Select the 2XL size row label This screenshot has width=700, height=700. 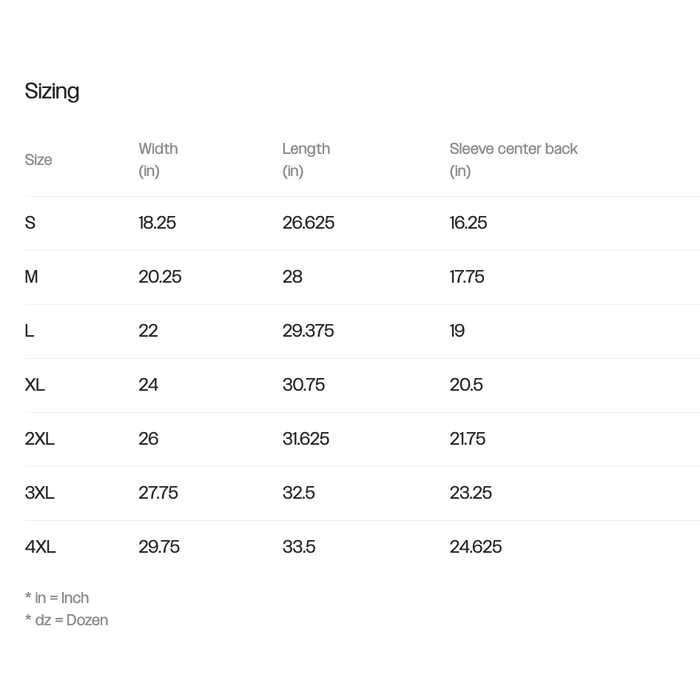[x=40, y=439]
